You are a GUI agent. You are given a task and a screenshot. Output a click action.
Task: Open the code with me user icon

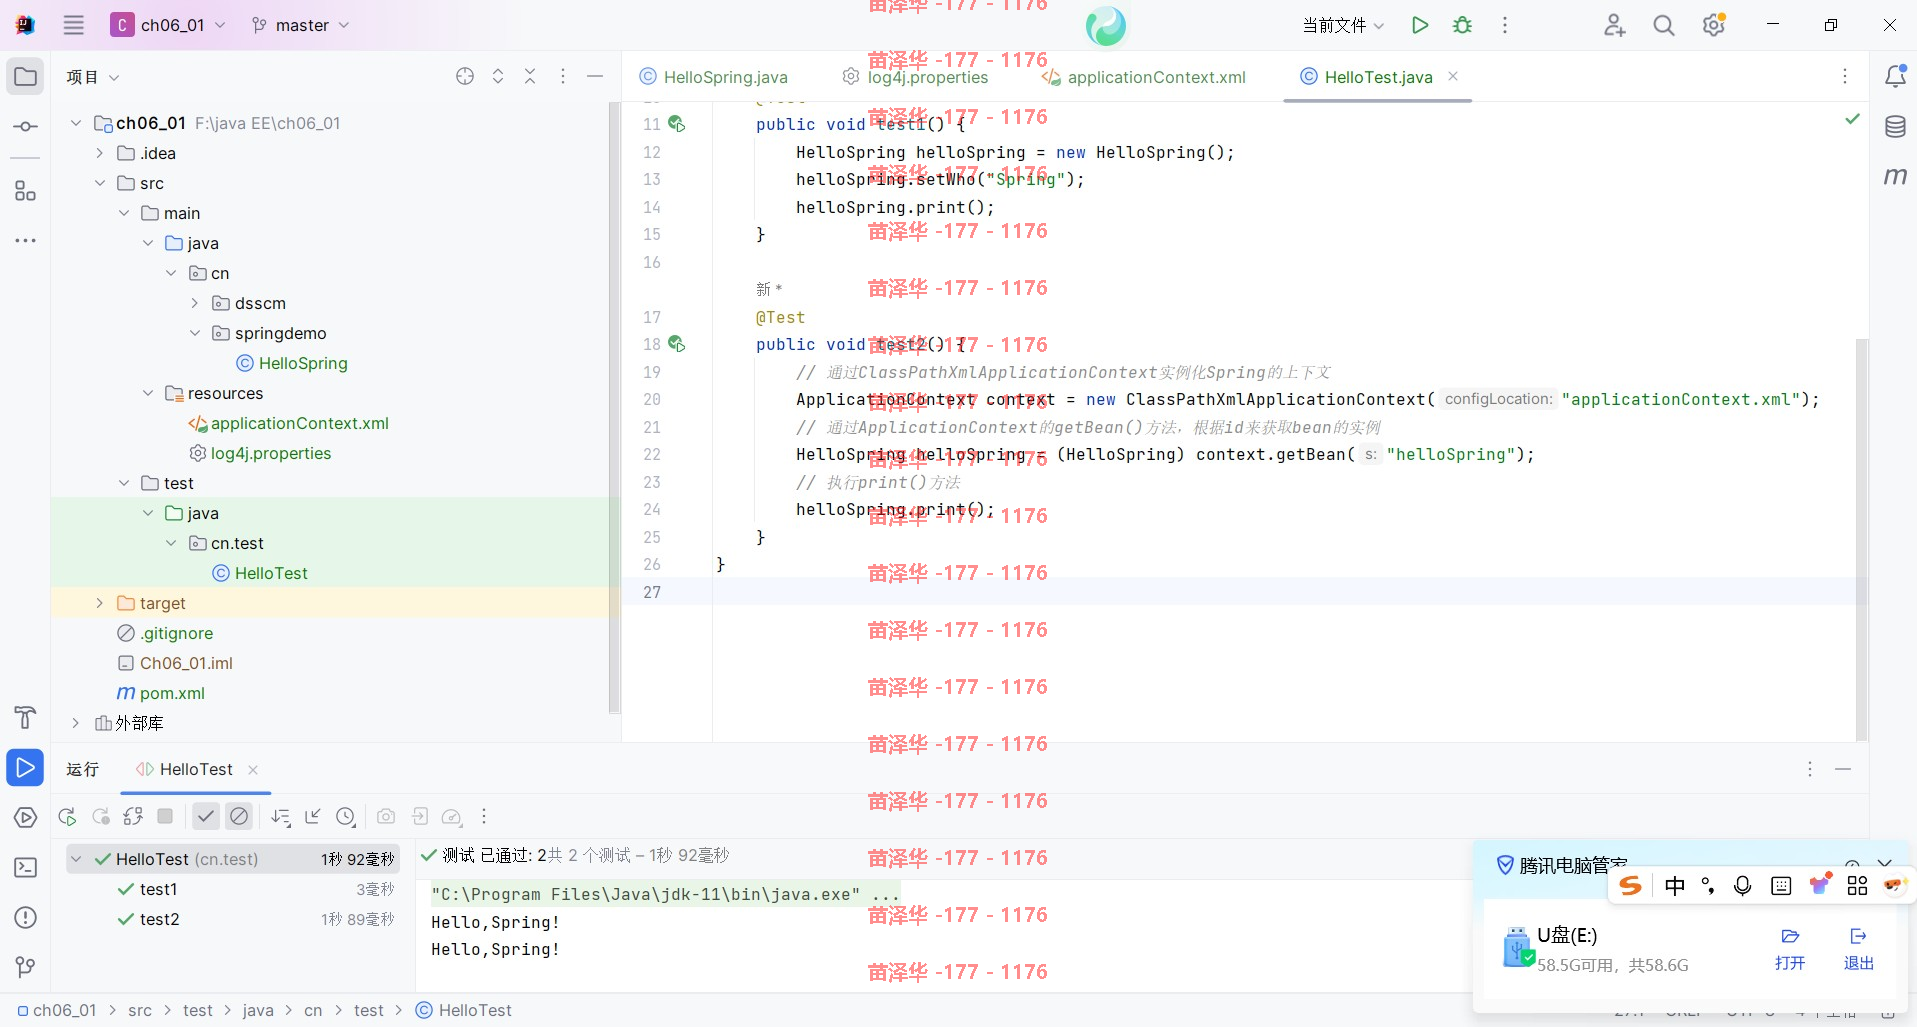point(1614,25)
